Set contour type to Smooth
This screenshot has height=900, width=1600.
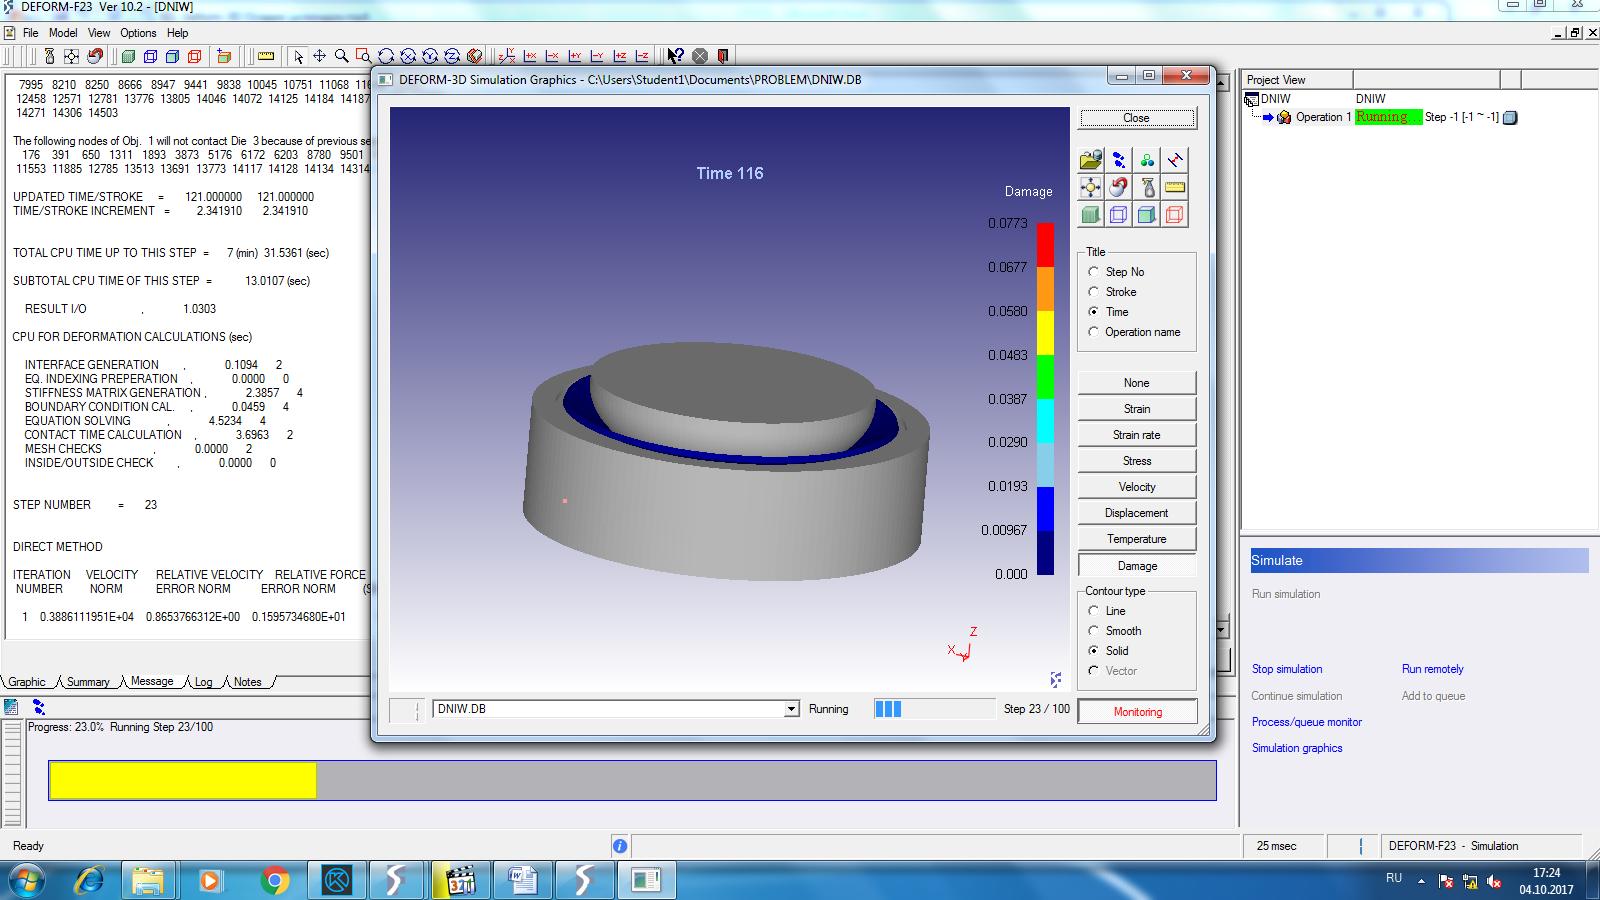point(1094,631)
